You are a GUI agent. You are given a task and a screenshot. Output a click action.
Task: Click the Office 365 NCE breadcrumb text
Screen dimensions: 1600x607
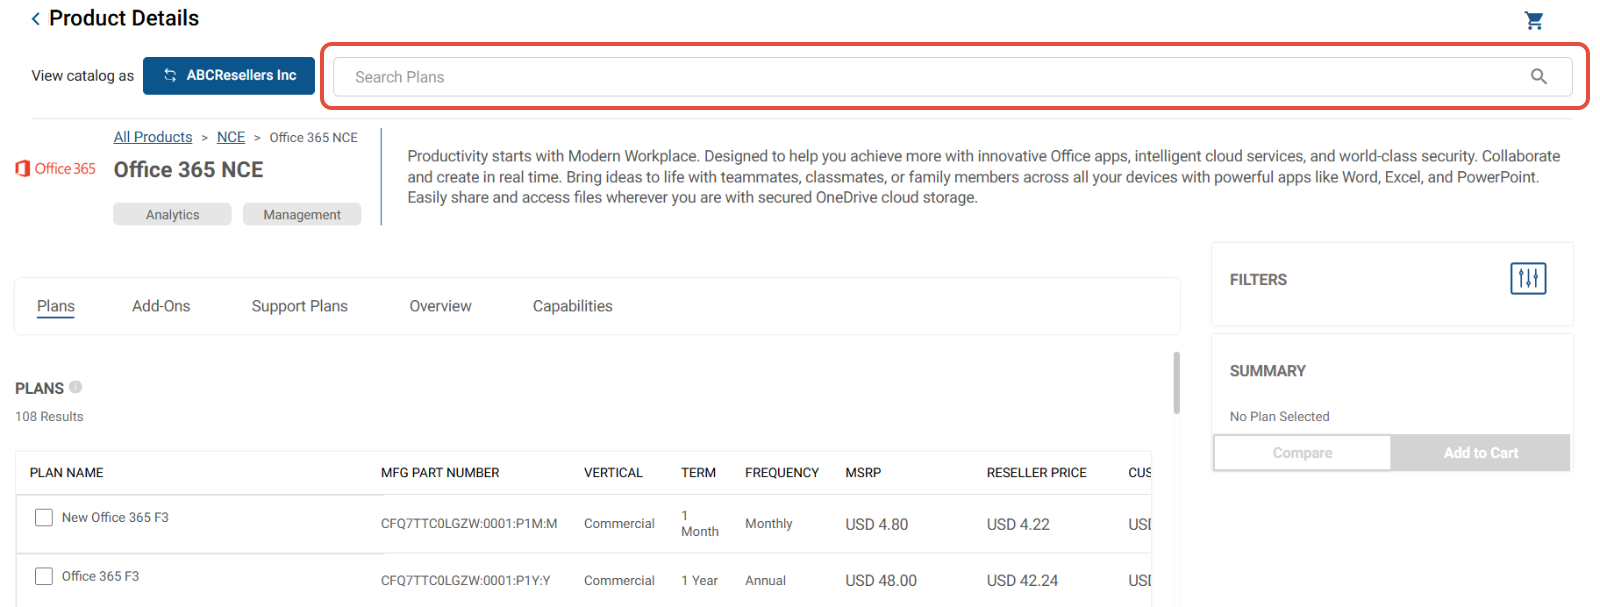point(314,138)
